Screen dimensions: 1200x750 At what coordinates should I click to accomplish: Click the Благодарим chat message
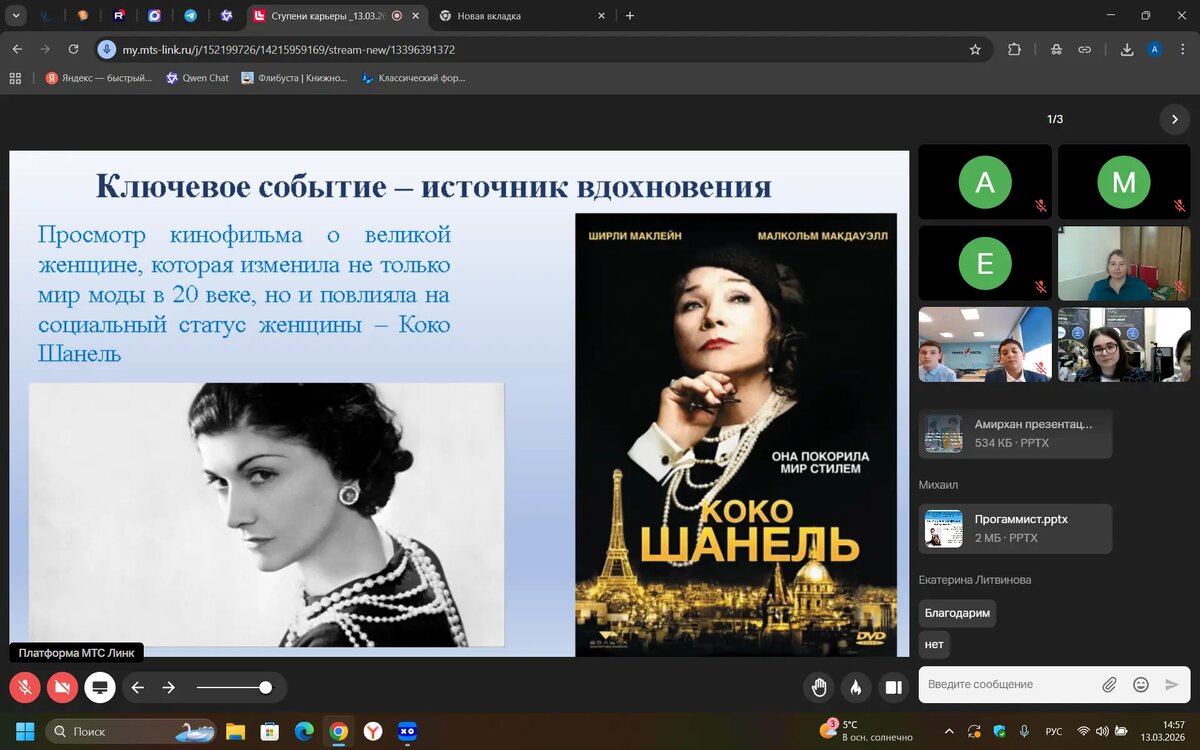pyautogui.click(x=957, y=613)
